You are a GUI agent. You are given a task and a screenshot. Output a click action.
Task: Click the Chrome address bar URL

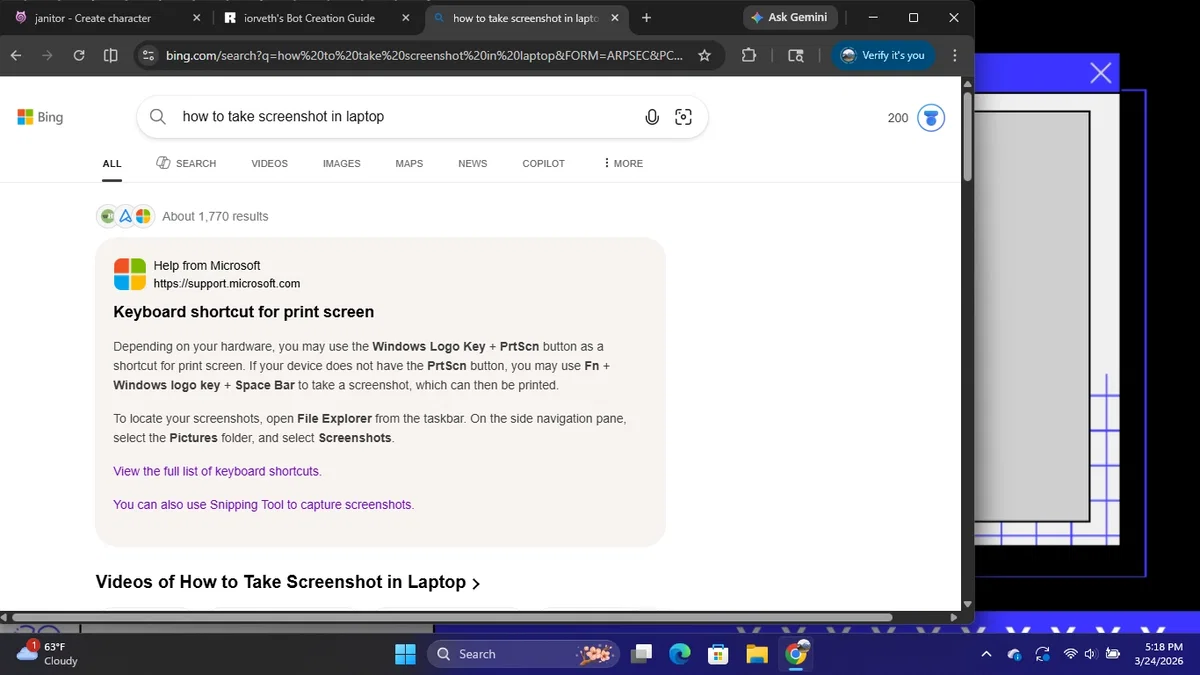425,56
